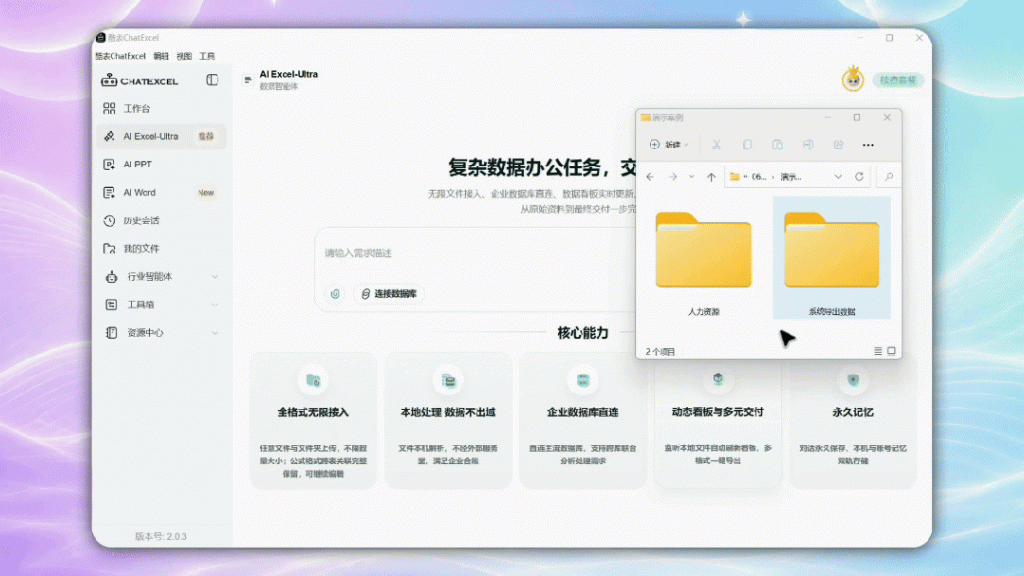The height and width of the screenshot is (576, 1024).
Task: Click the crowned avatar icon
Action: [x=852, y=80]
